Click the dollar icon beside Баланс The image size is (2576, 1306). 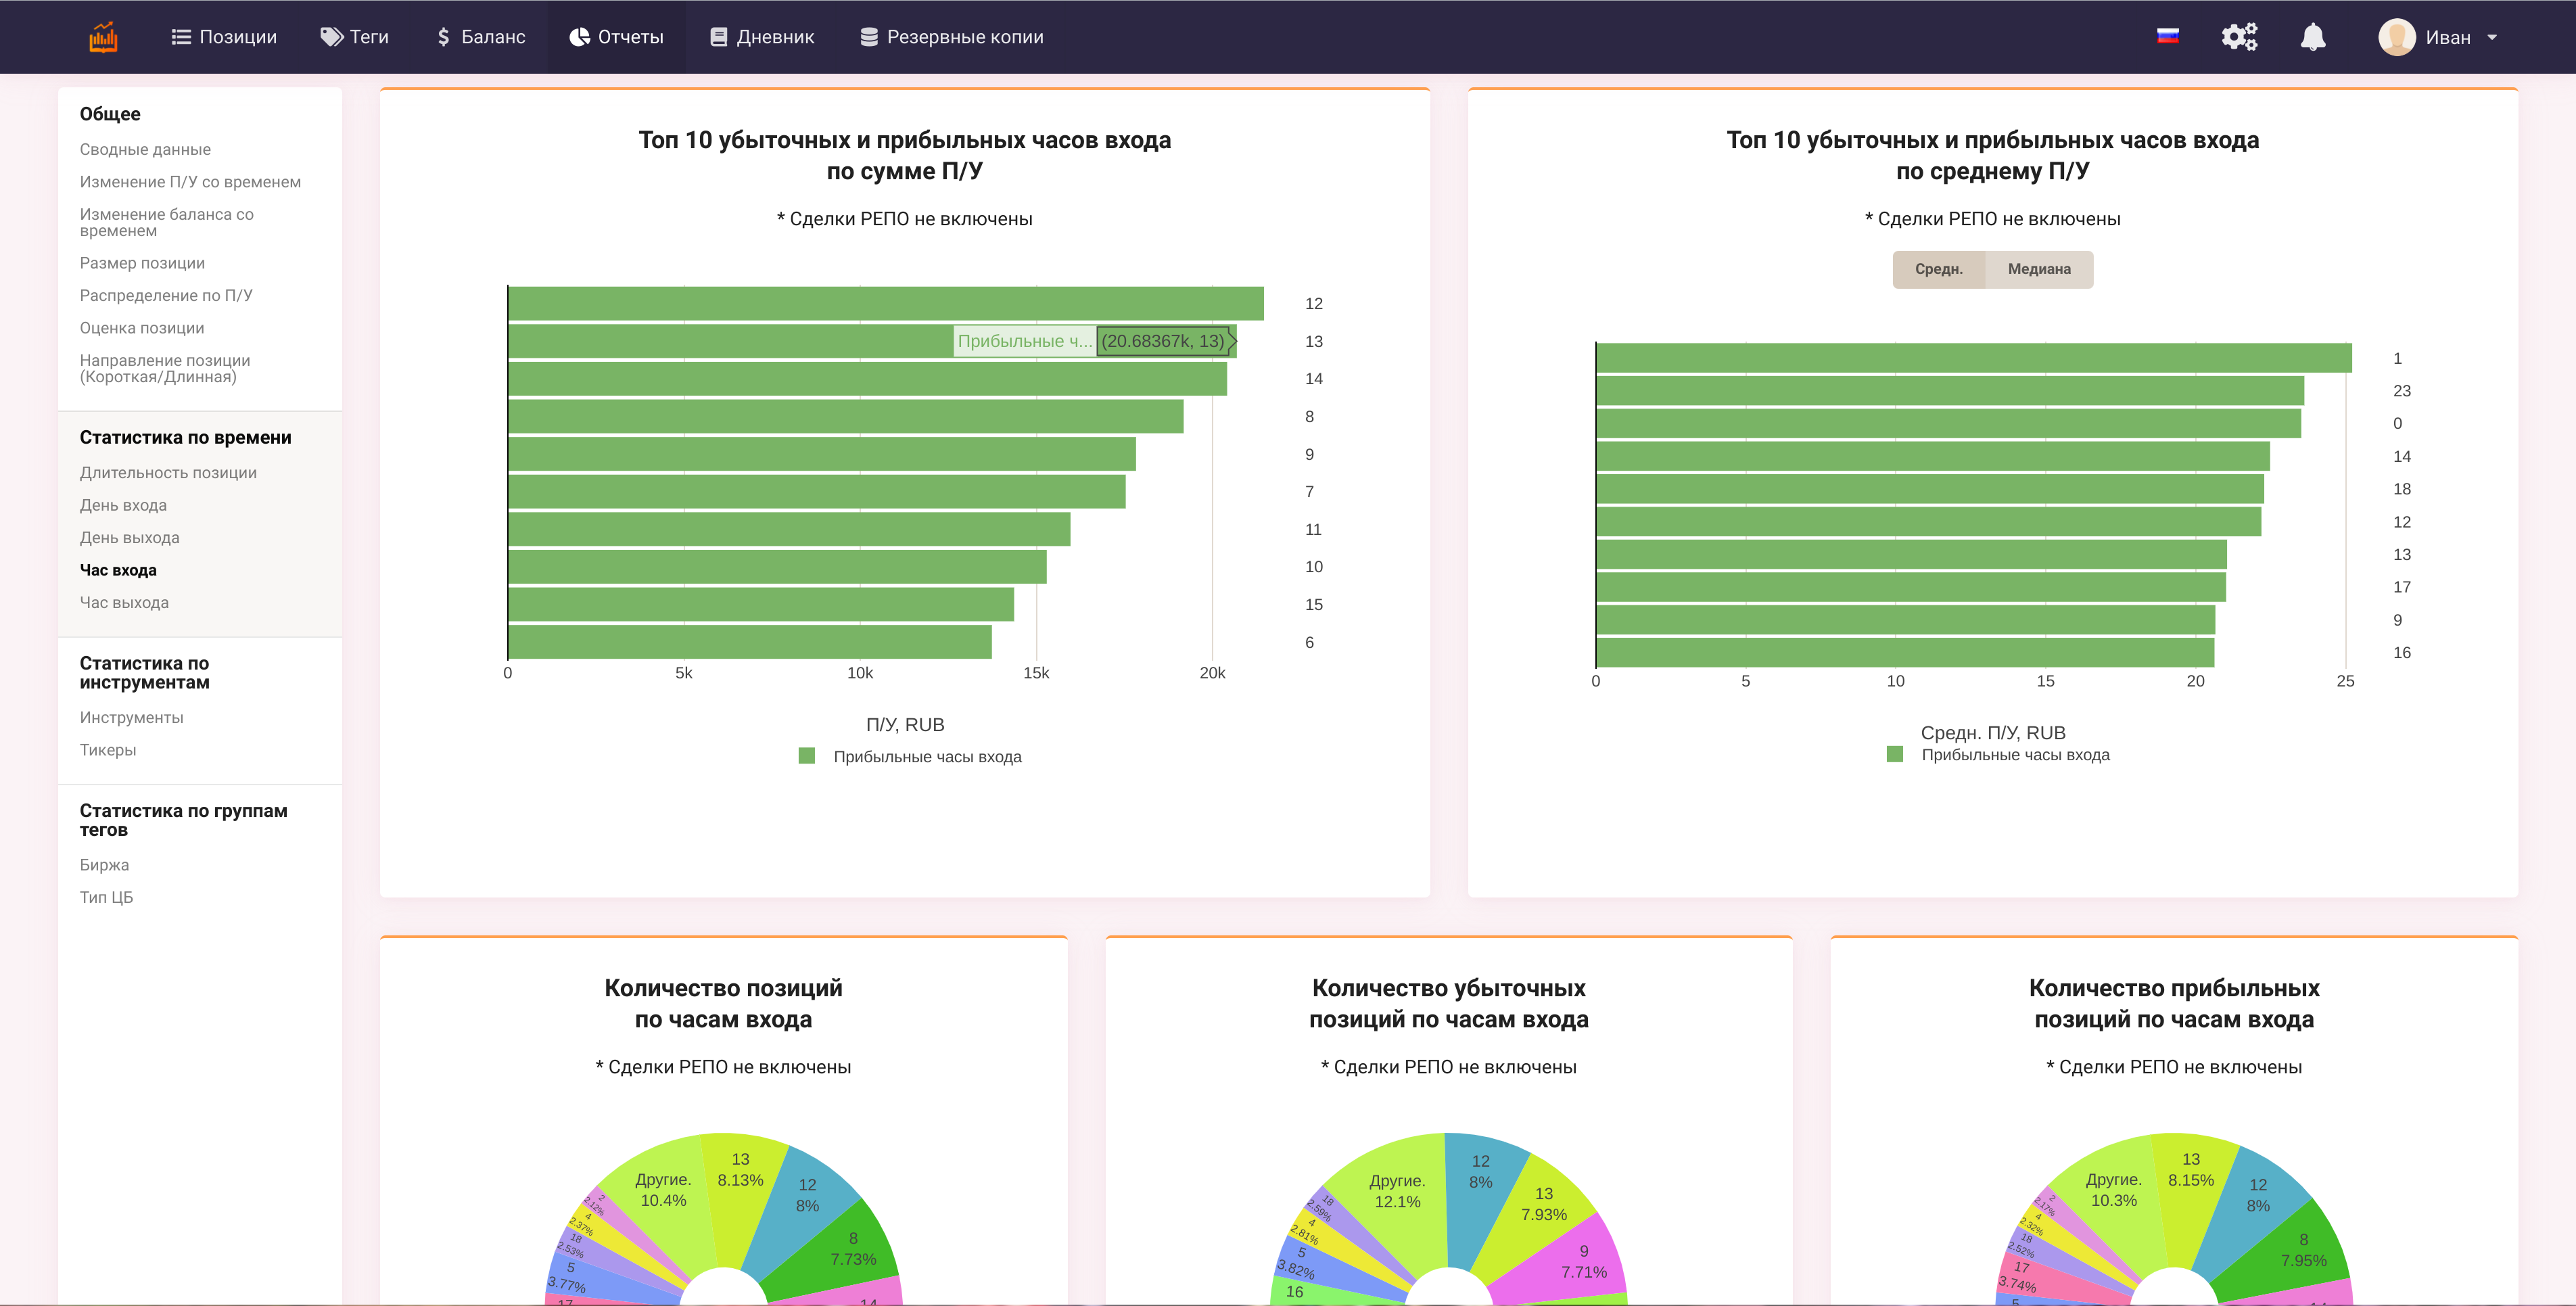(x=443, y=37)
